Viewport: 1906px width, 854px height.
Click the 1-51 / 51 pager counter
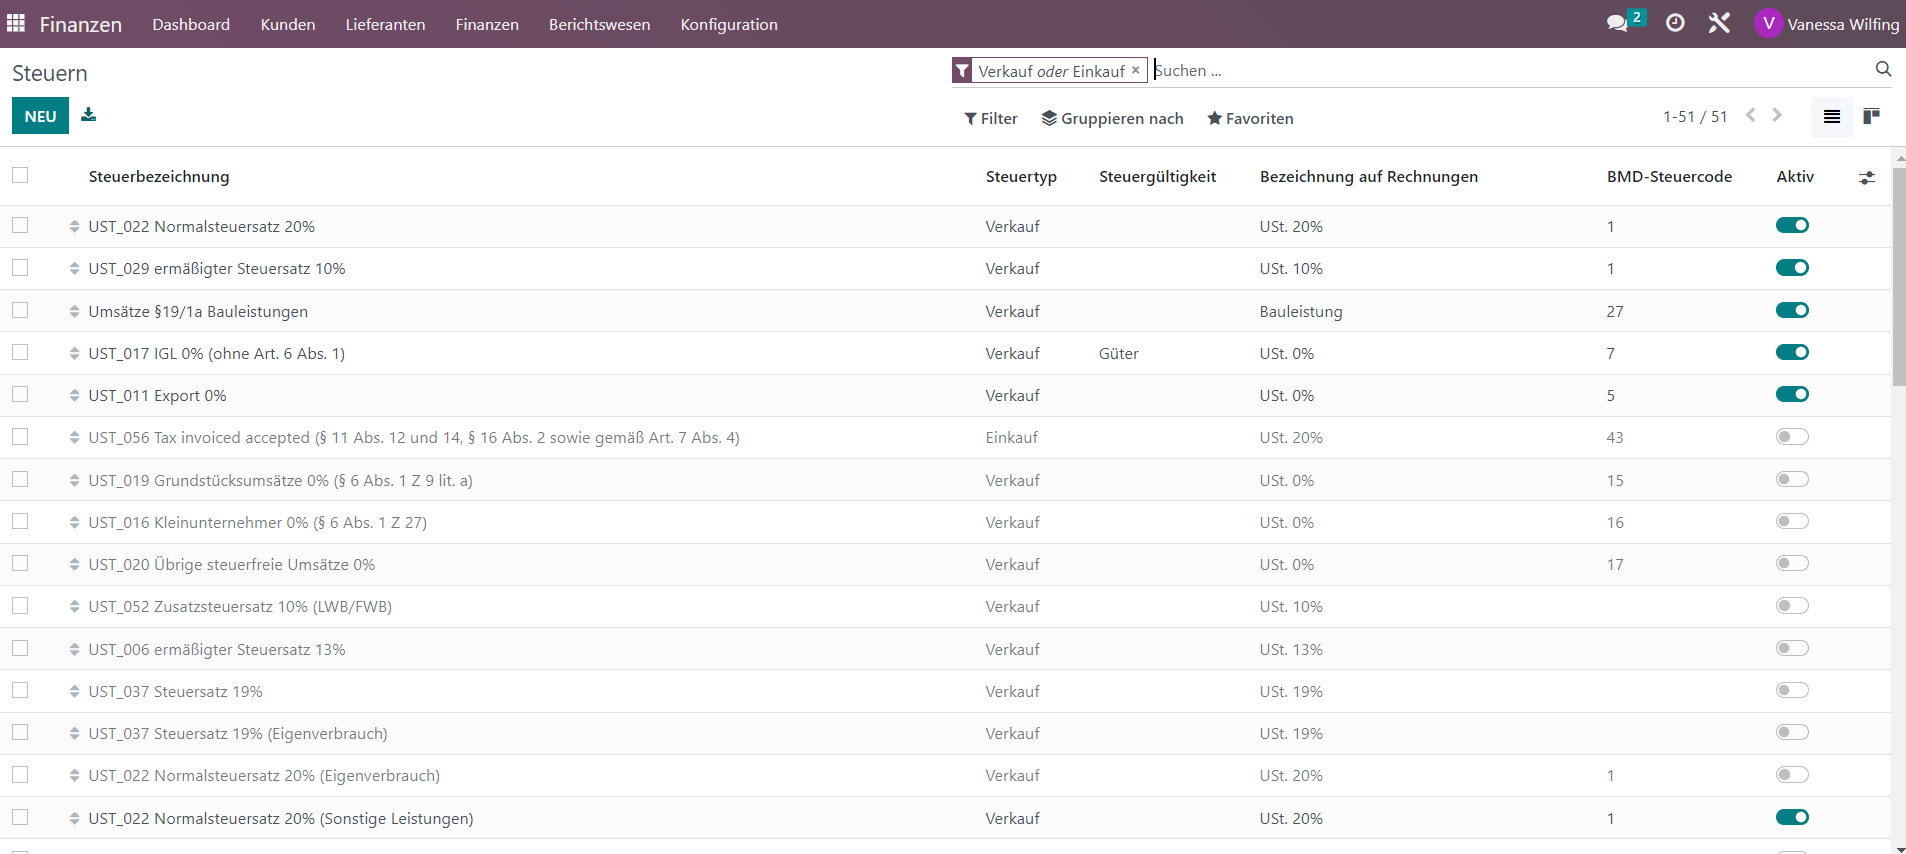coord(1695,117)
